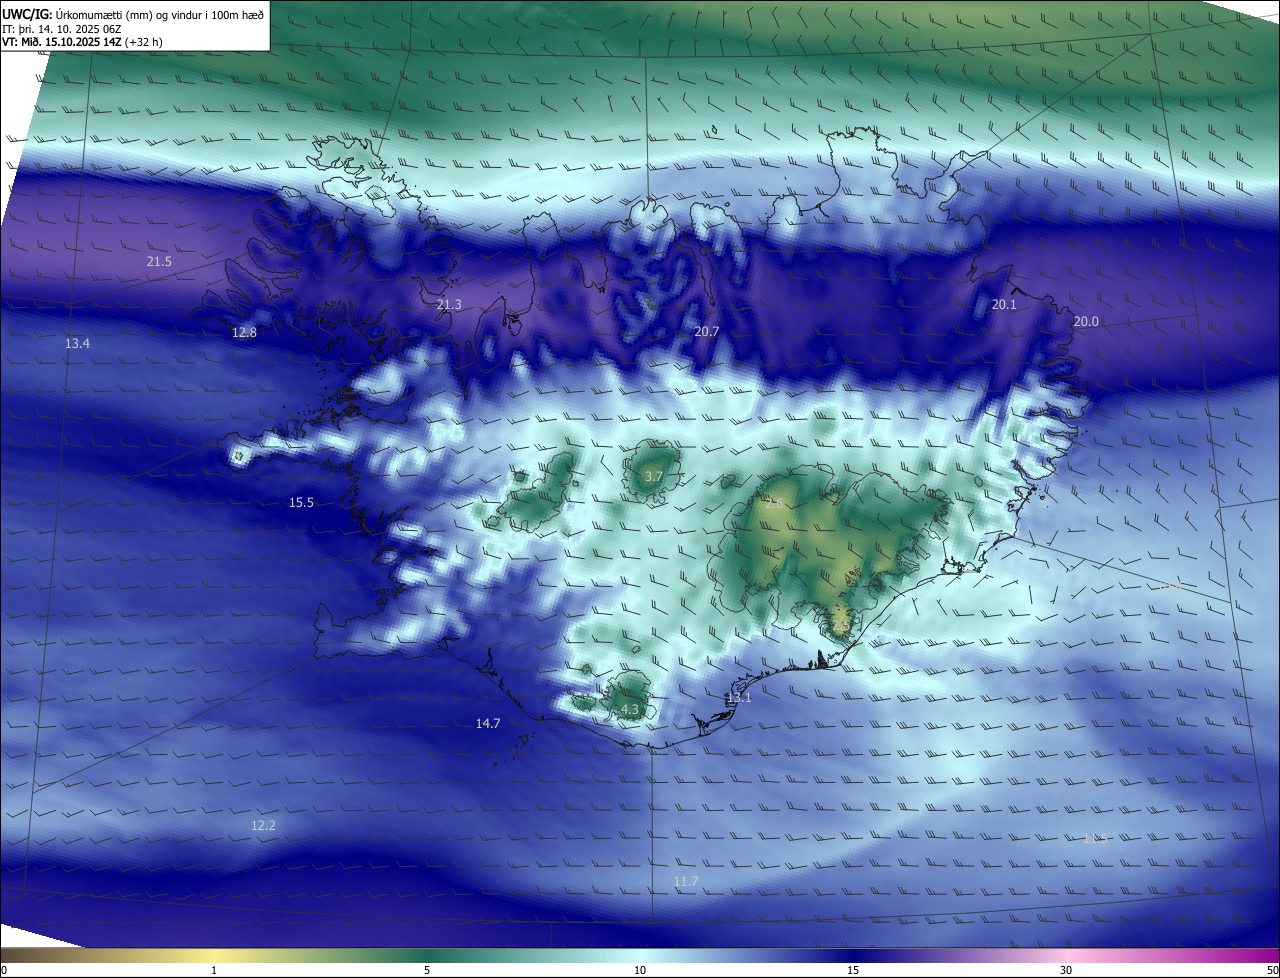Click the 30 tick label on the legend

(1066, 970)
